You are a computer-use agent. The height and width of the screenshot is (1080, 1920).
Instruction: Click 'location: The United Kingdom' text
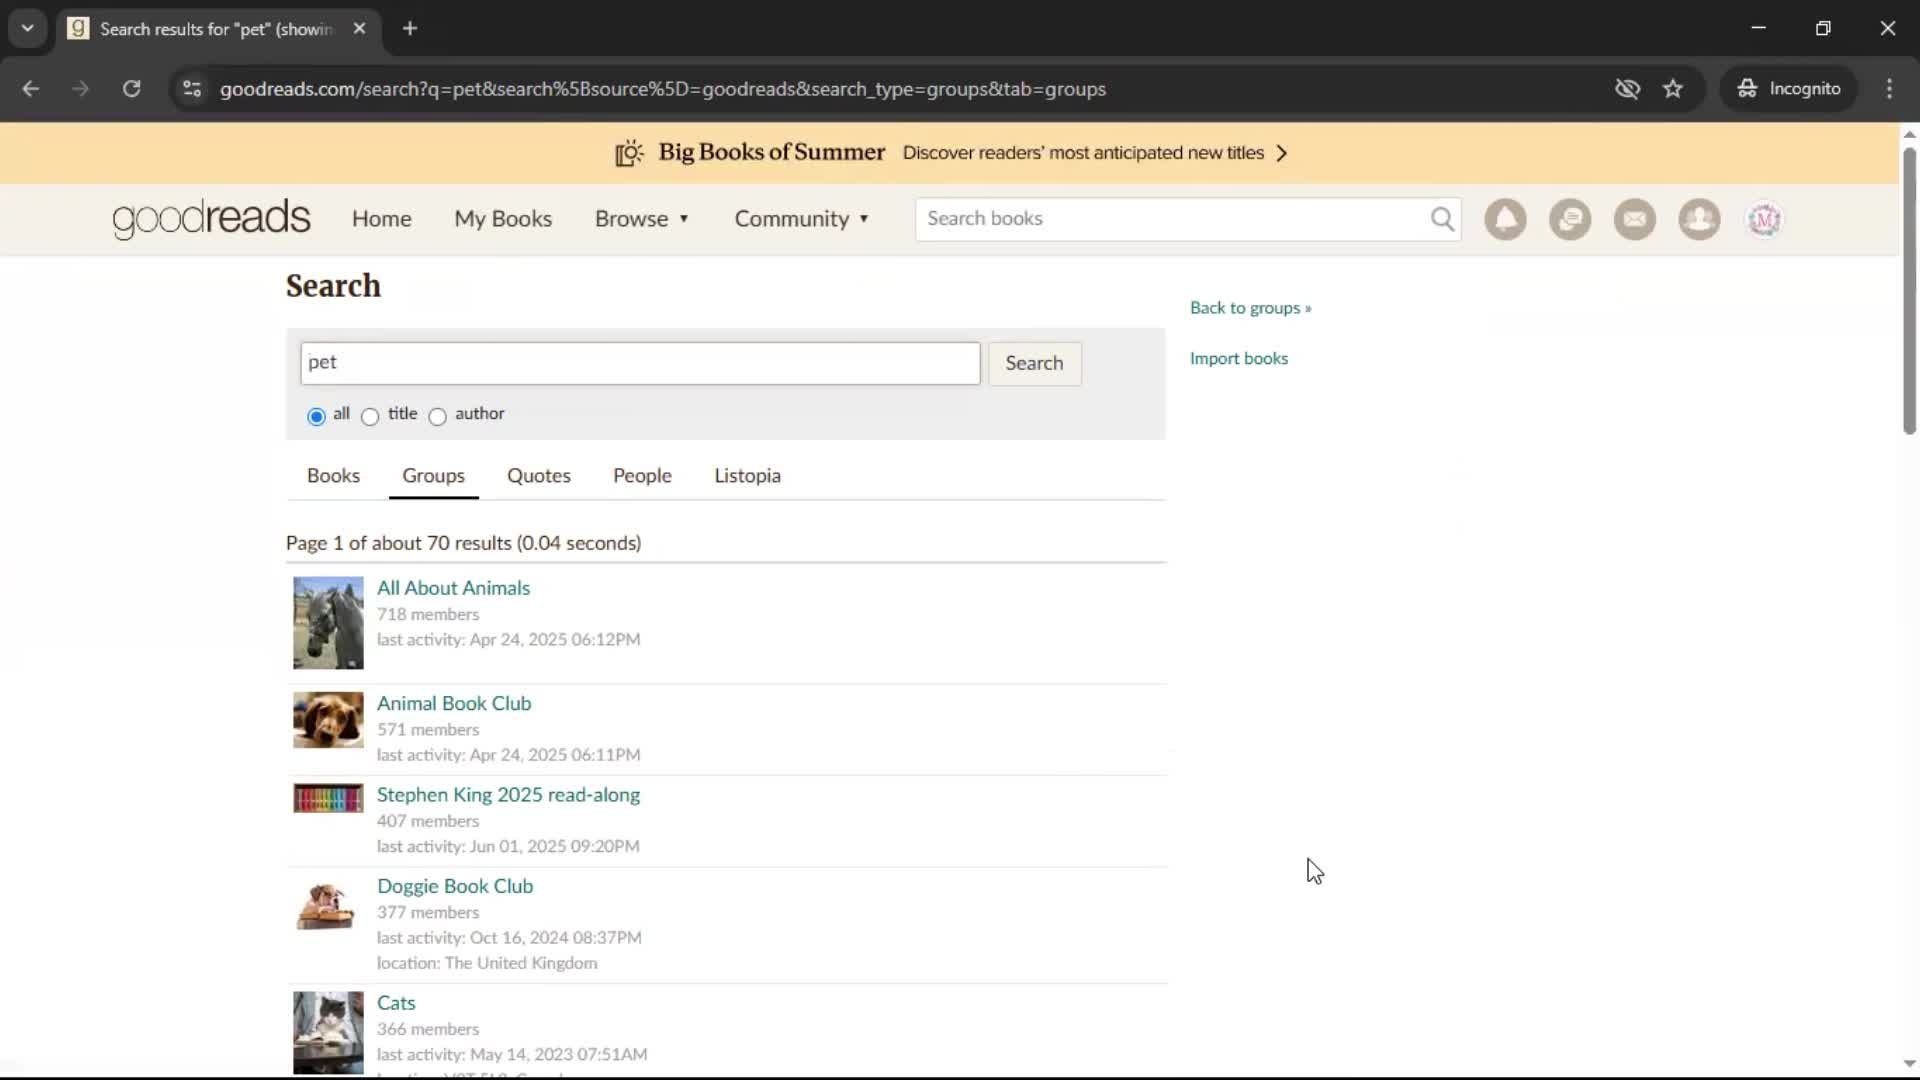tap(487, 963)
